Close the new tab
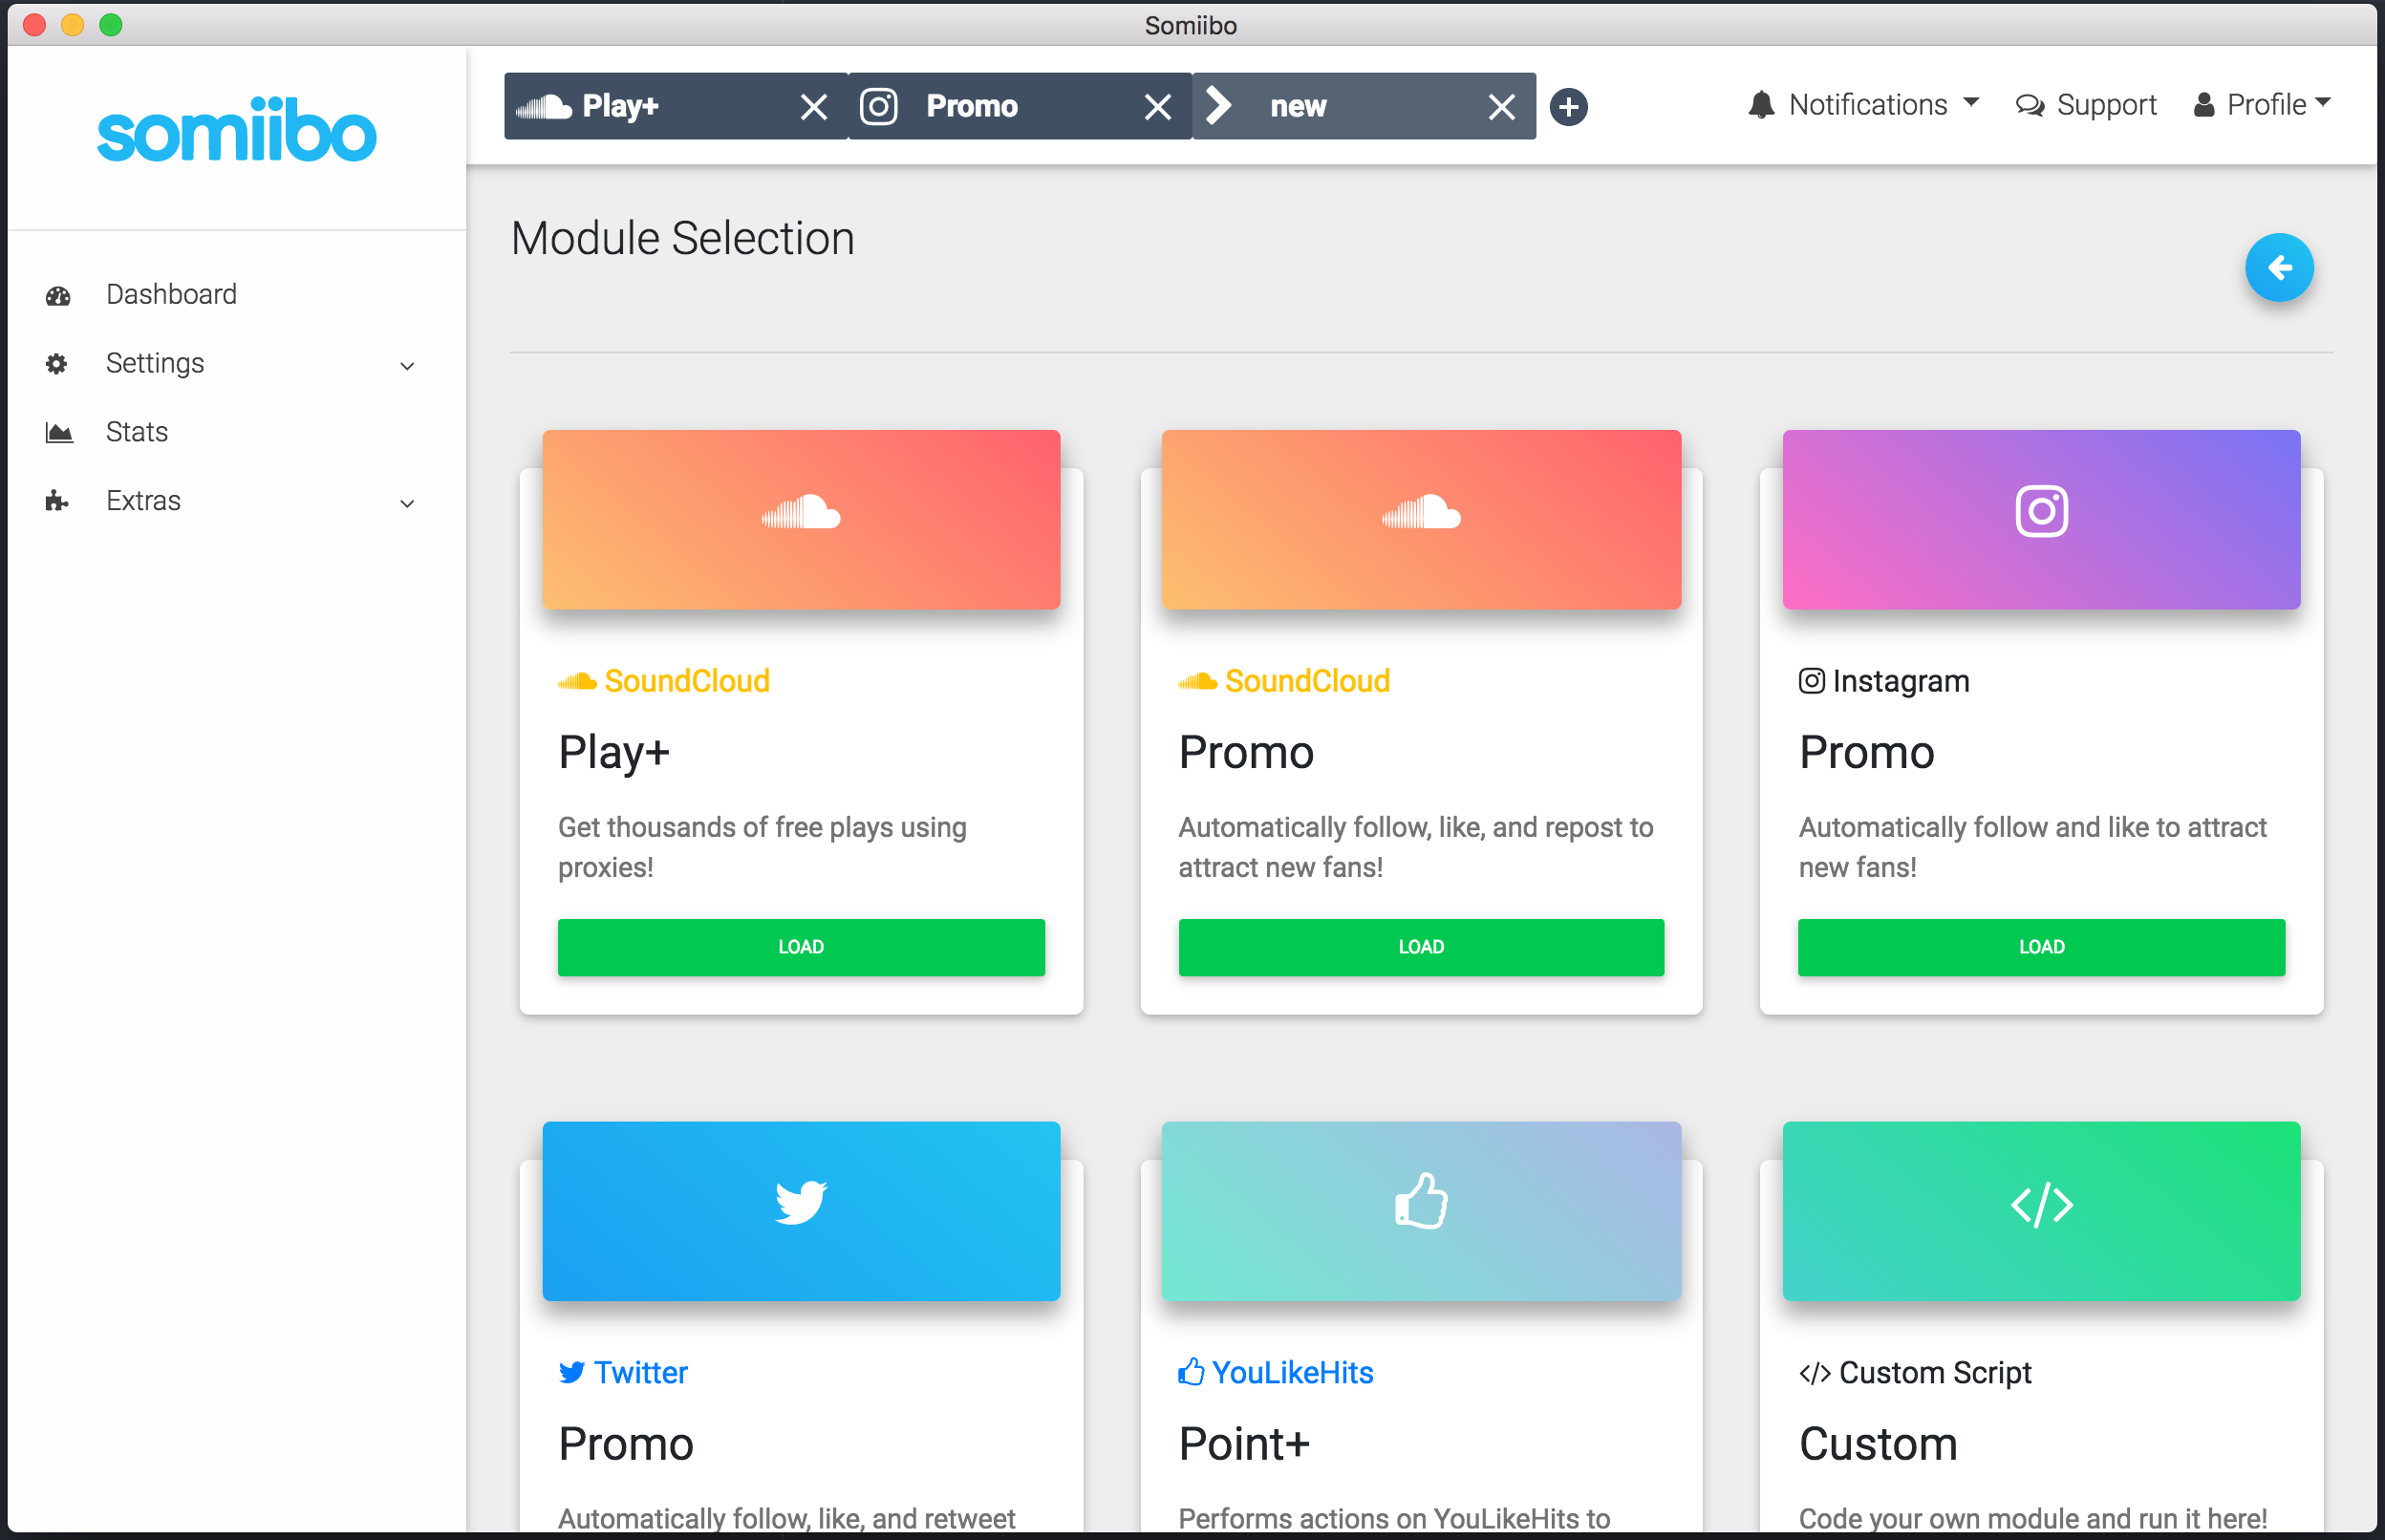 coord(1502,107)
